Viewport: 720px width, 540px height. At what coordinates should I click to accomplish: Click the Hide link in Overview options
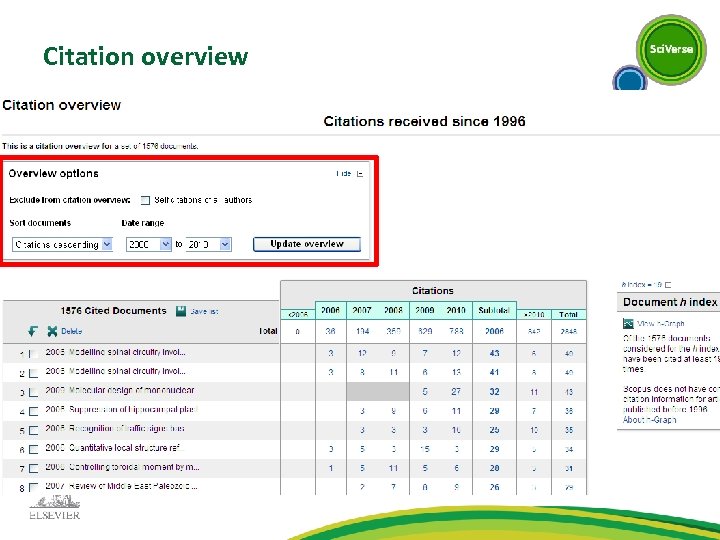[344, 173]
